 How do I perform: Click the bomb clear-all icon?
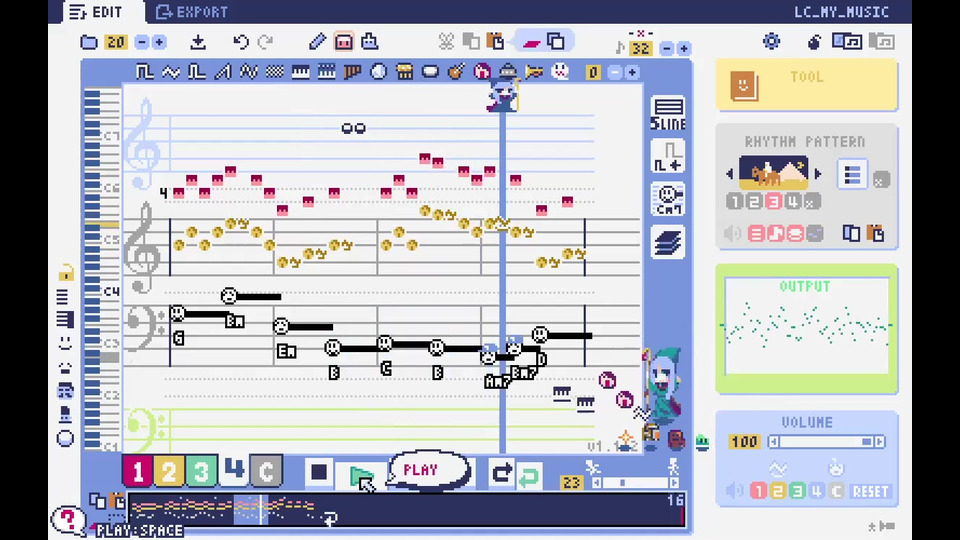click(814, 42)
